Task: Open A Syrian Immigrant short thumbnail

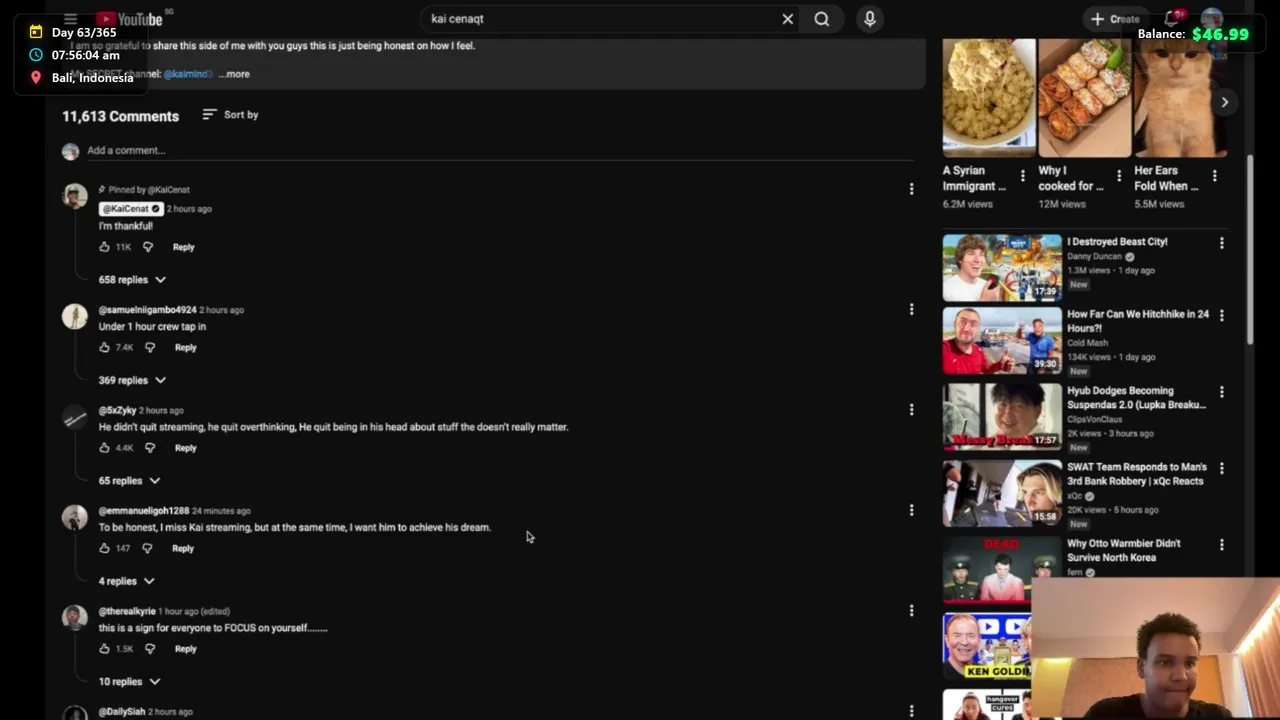Action: click(x=988, y=98)
